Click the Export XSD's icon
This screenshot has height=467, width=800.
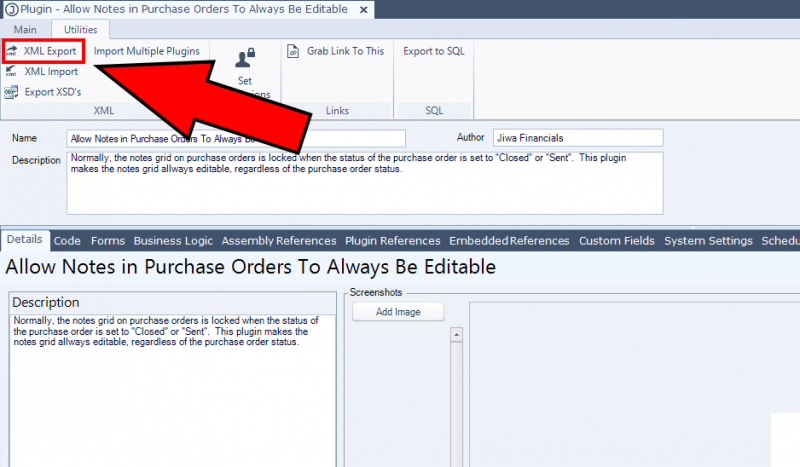(11, 92)
